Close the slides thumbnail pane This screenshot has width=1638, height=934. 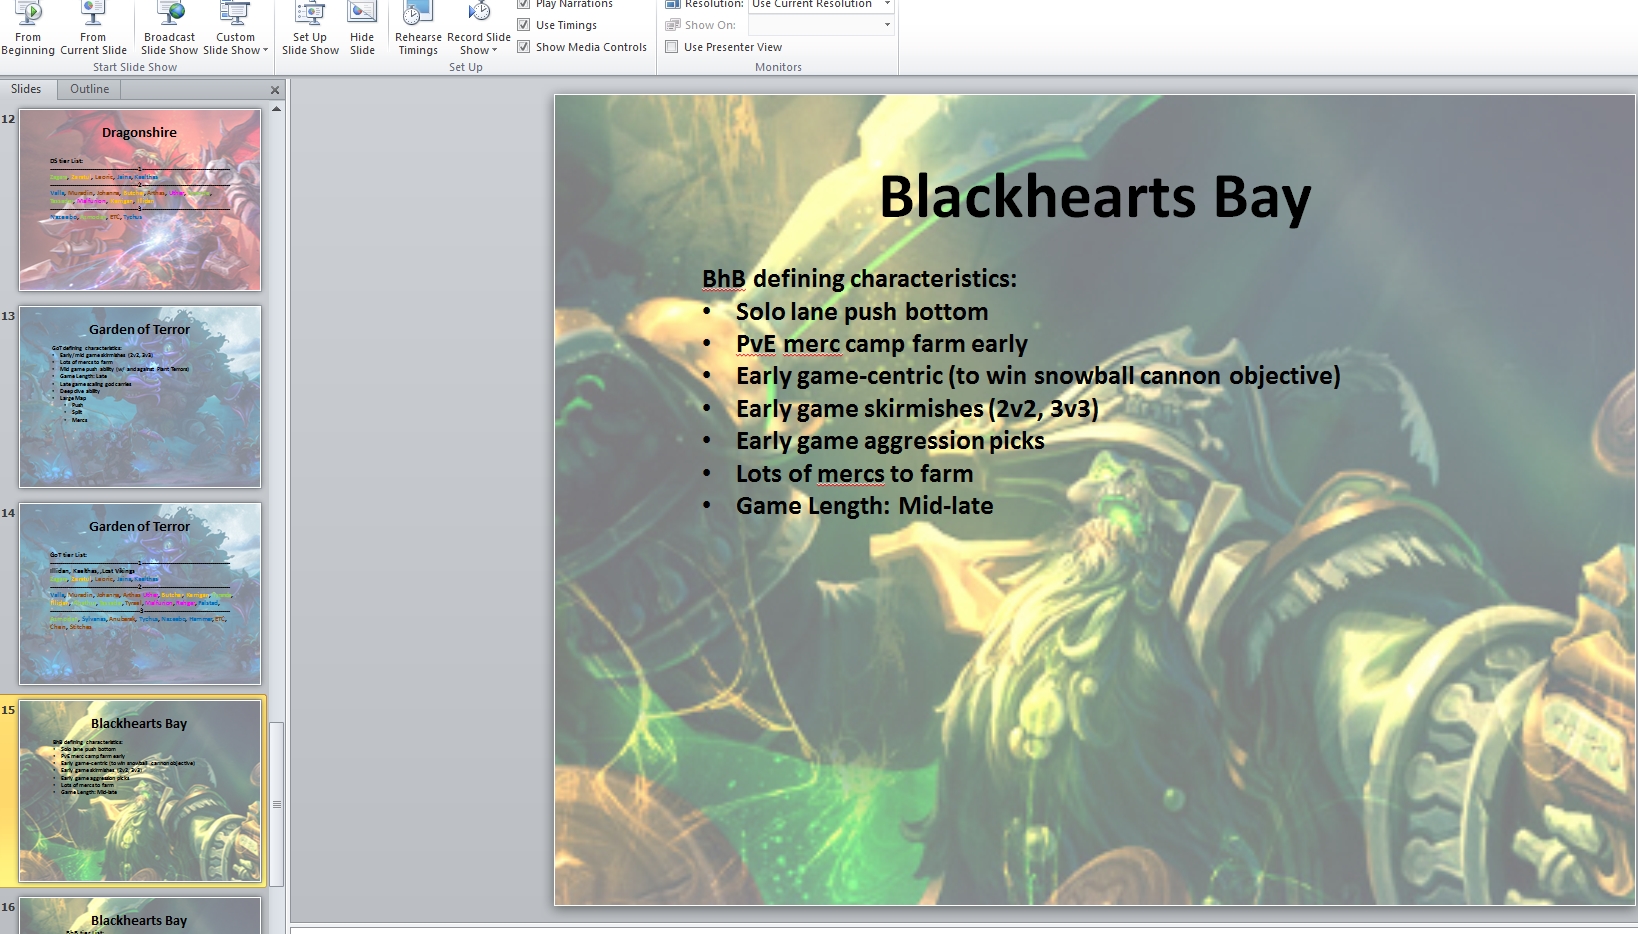pyautogui.click(x=275, y=90)
